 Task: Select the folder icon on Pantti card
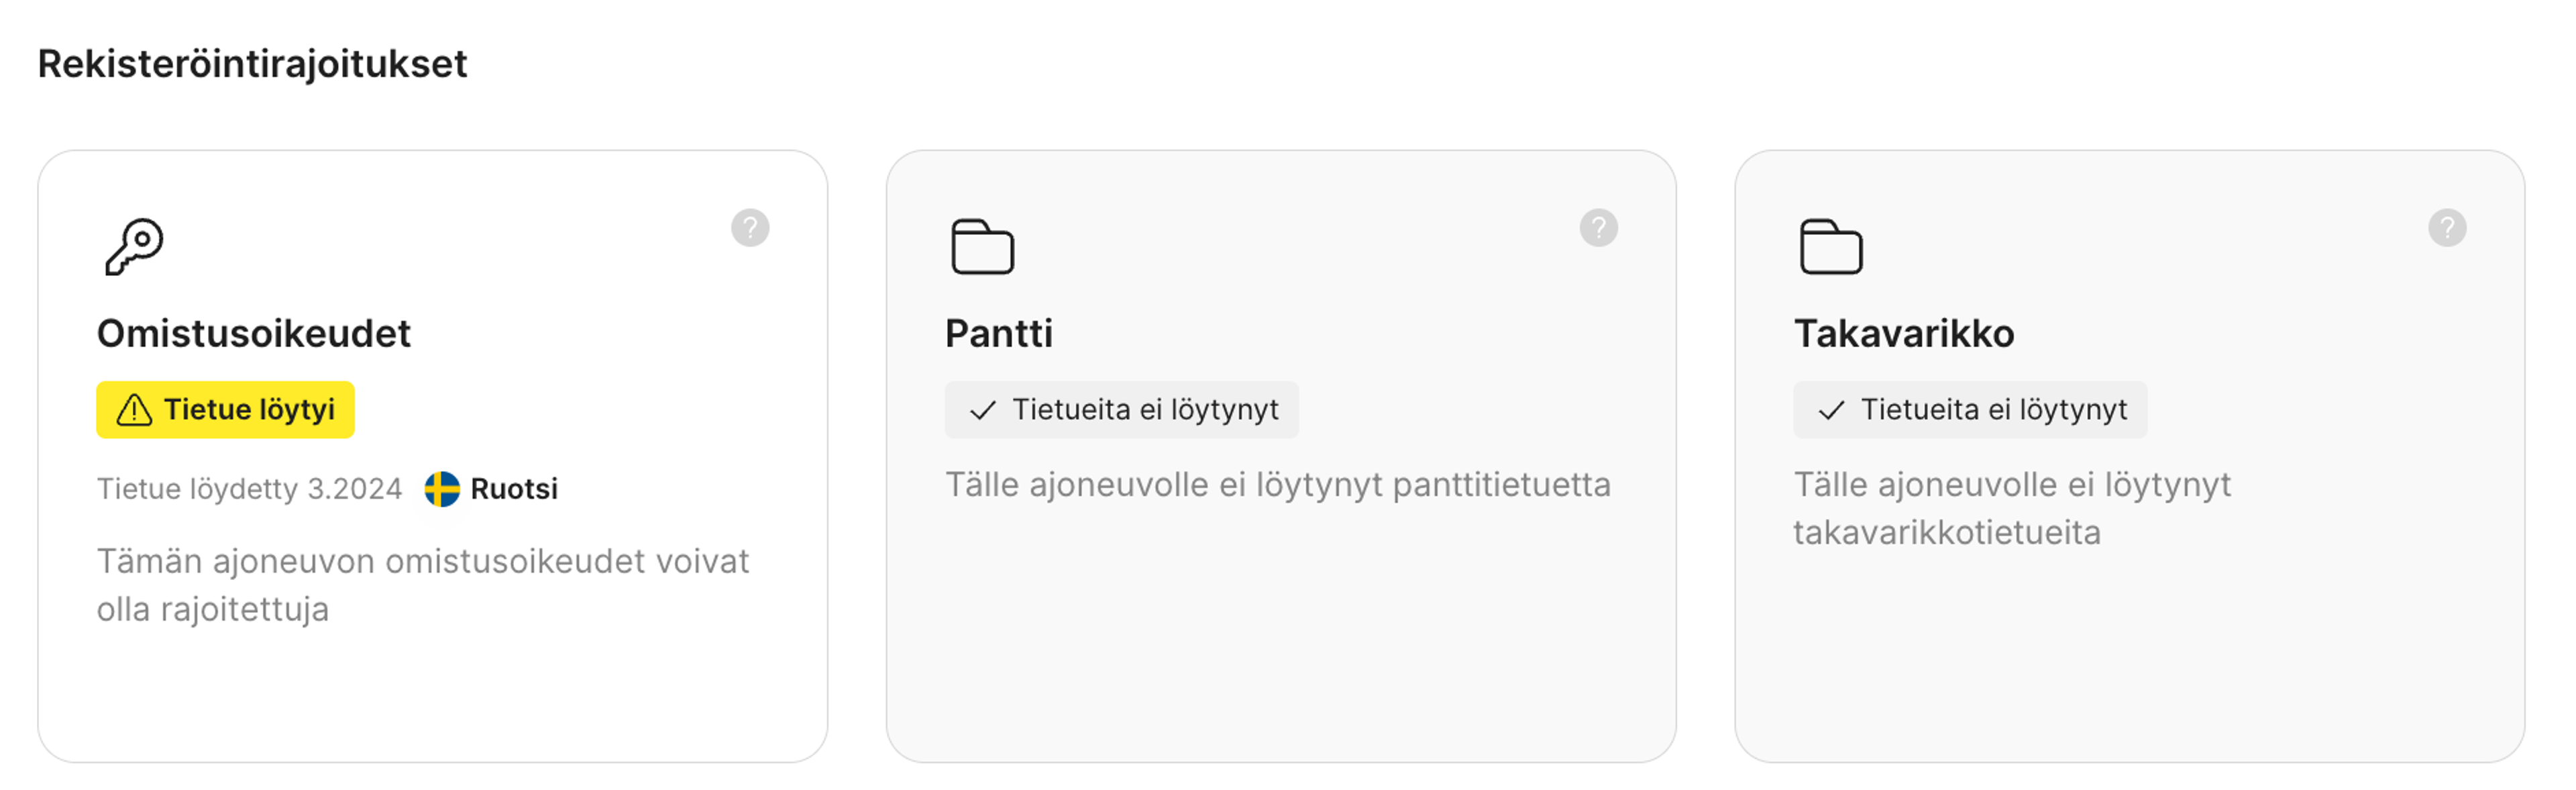tap(983, 247)
